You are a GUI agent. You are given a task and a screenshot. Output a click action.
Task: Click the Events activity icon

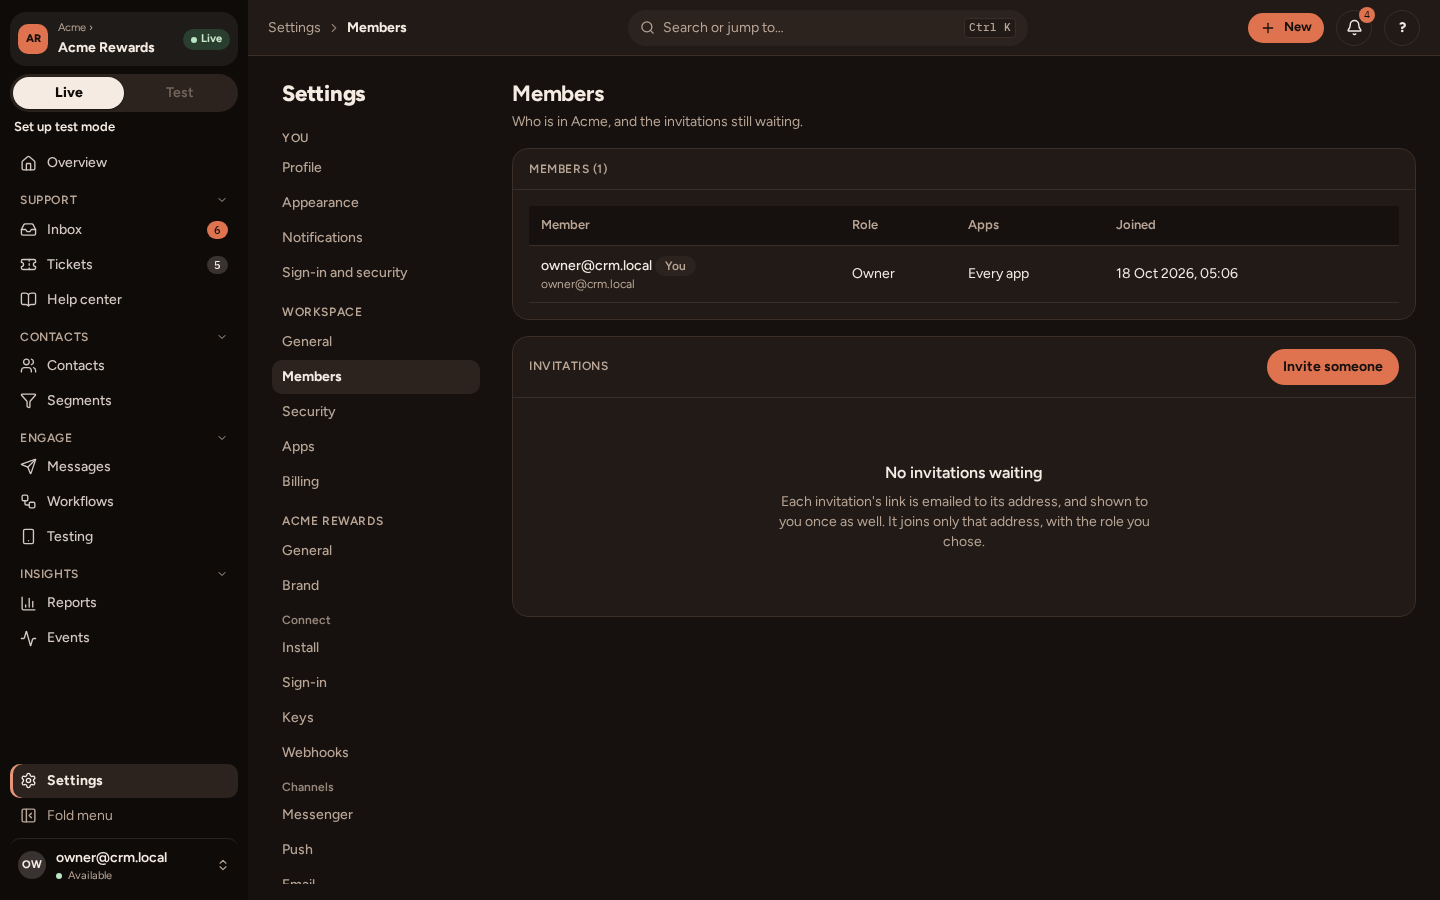[x=29, y=638]
